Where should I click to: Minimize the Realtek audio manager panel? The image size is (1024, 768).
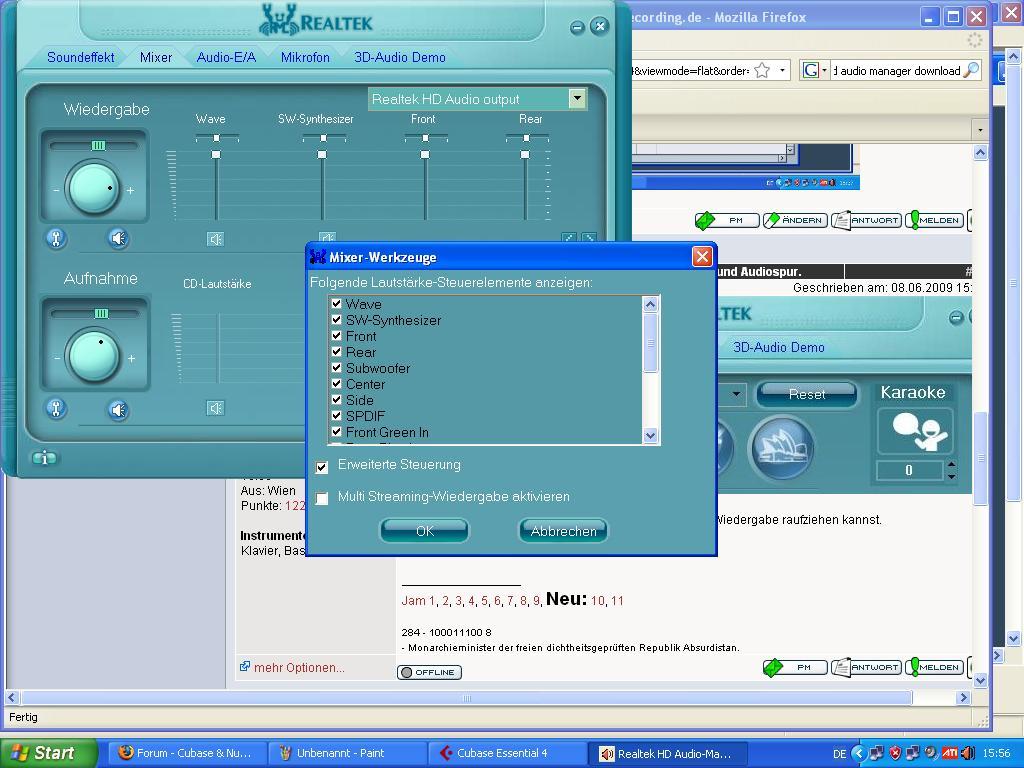(x=577, y=27)
